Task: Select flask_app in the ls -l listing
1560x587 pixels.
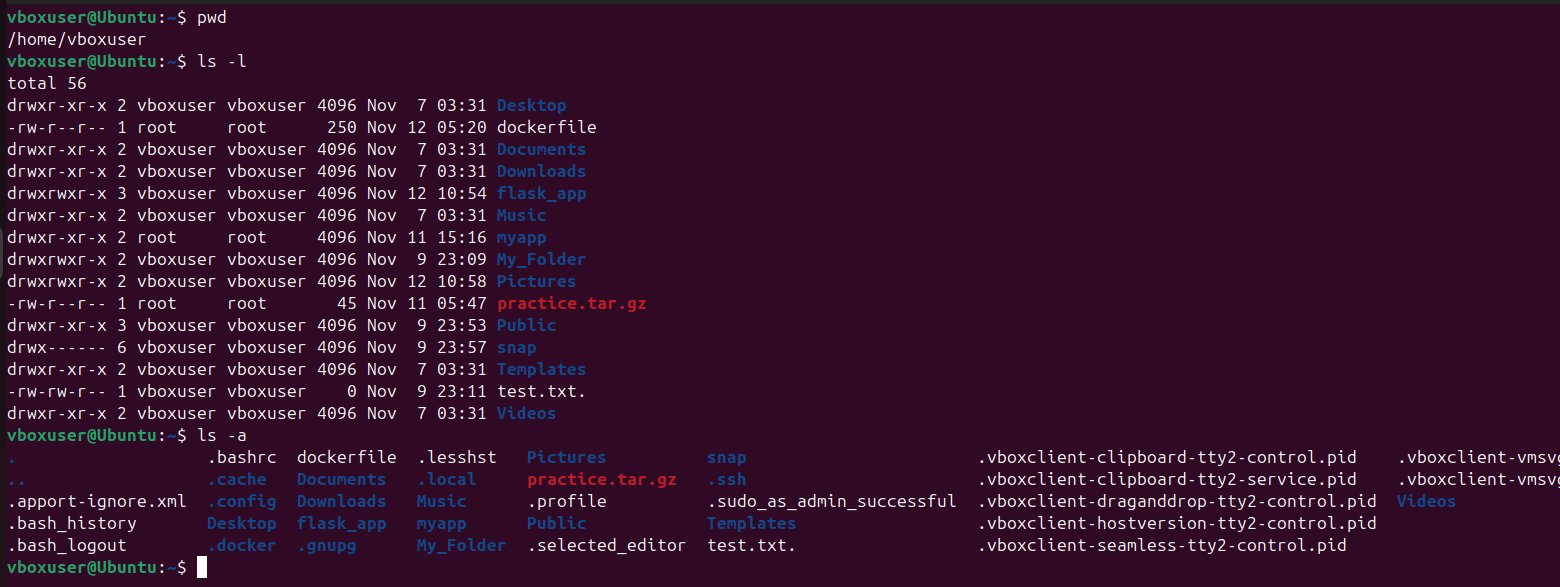Action: [x=541, y=194]
